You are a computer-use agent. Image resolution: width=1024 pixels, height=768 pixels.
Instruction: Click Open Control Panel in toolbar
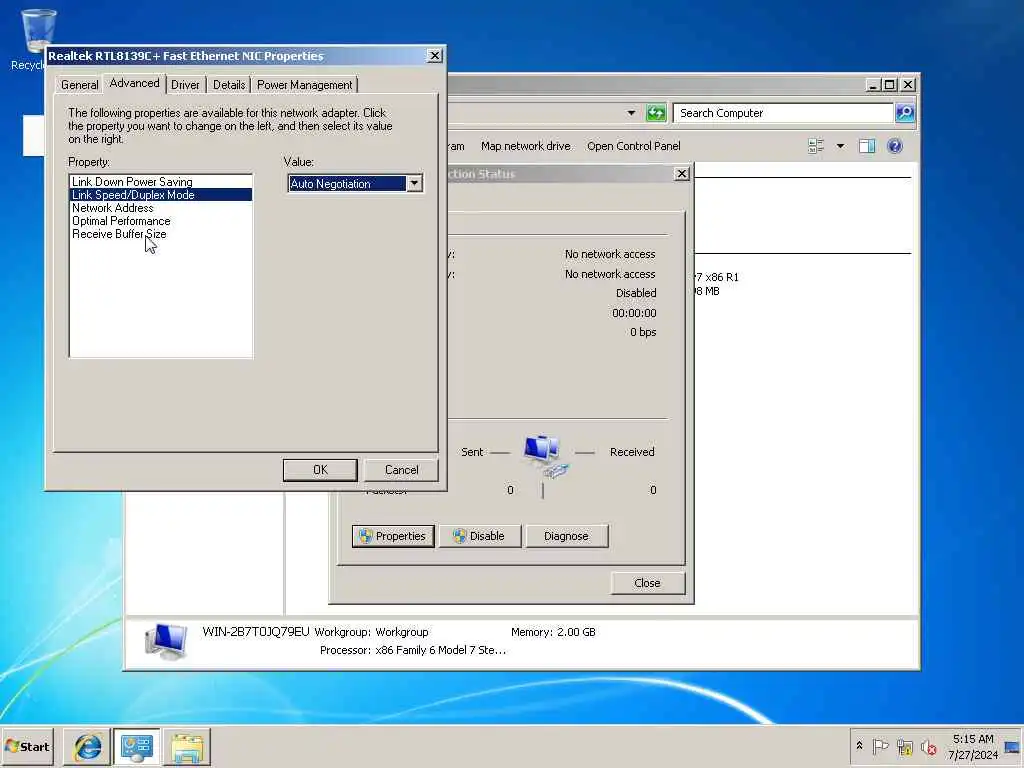point(633,146)
